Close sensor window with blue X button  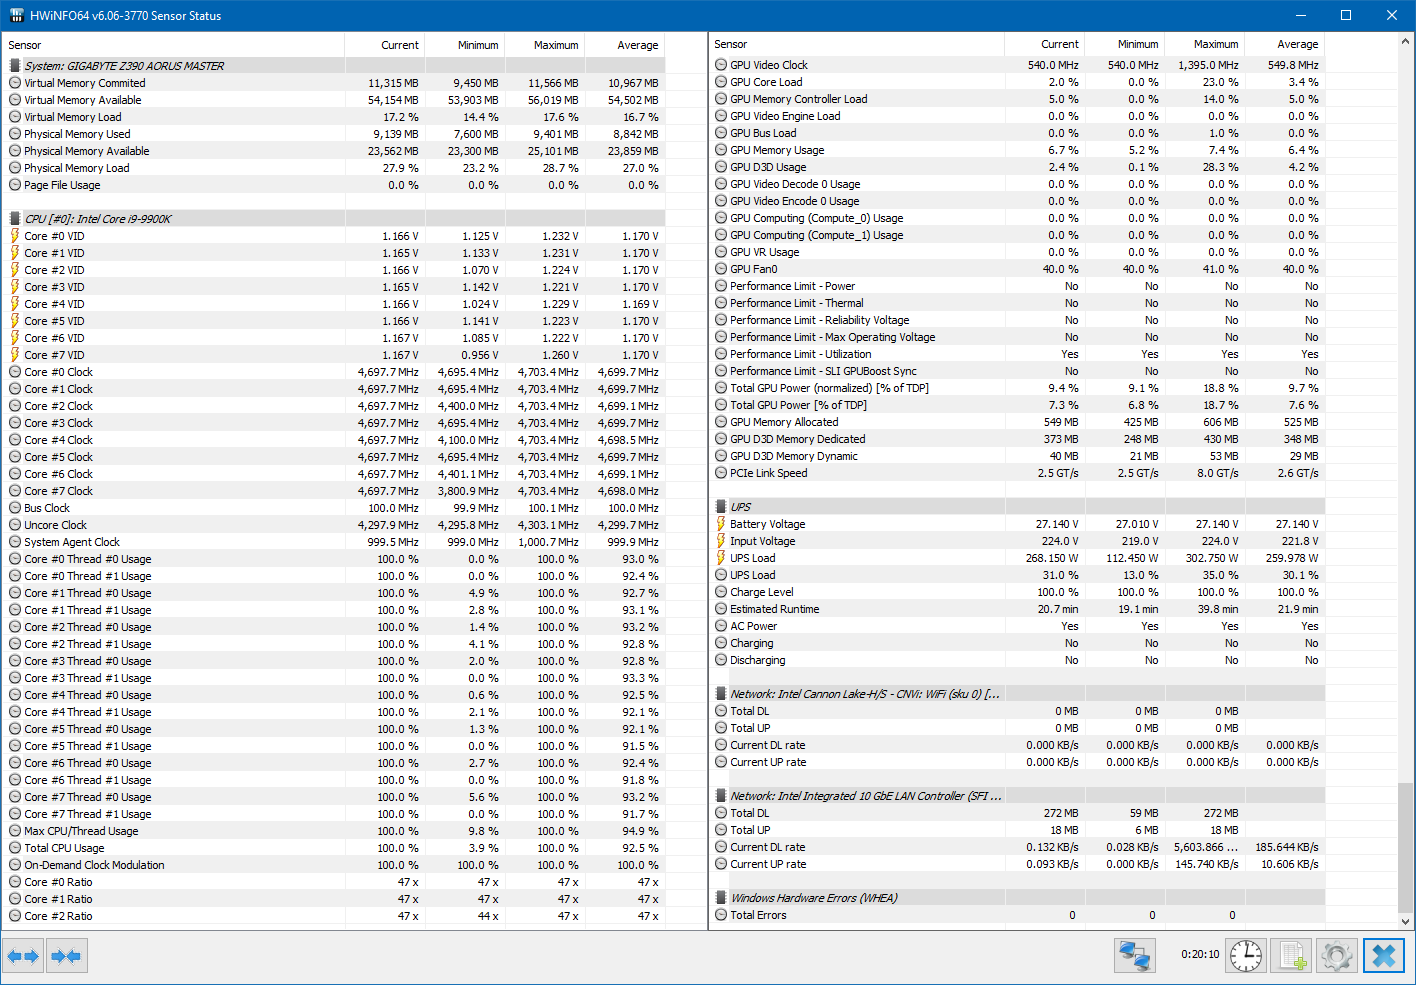(1384, 956)
